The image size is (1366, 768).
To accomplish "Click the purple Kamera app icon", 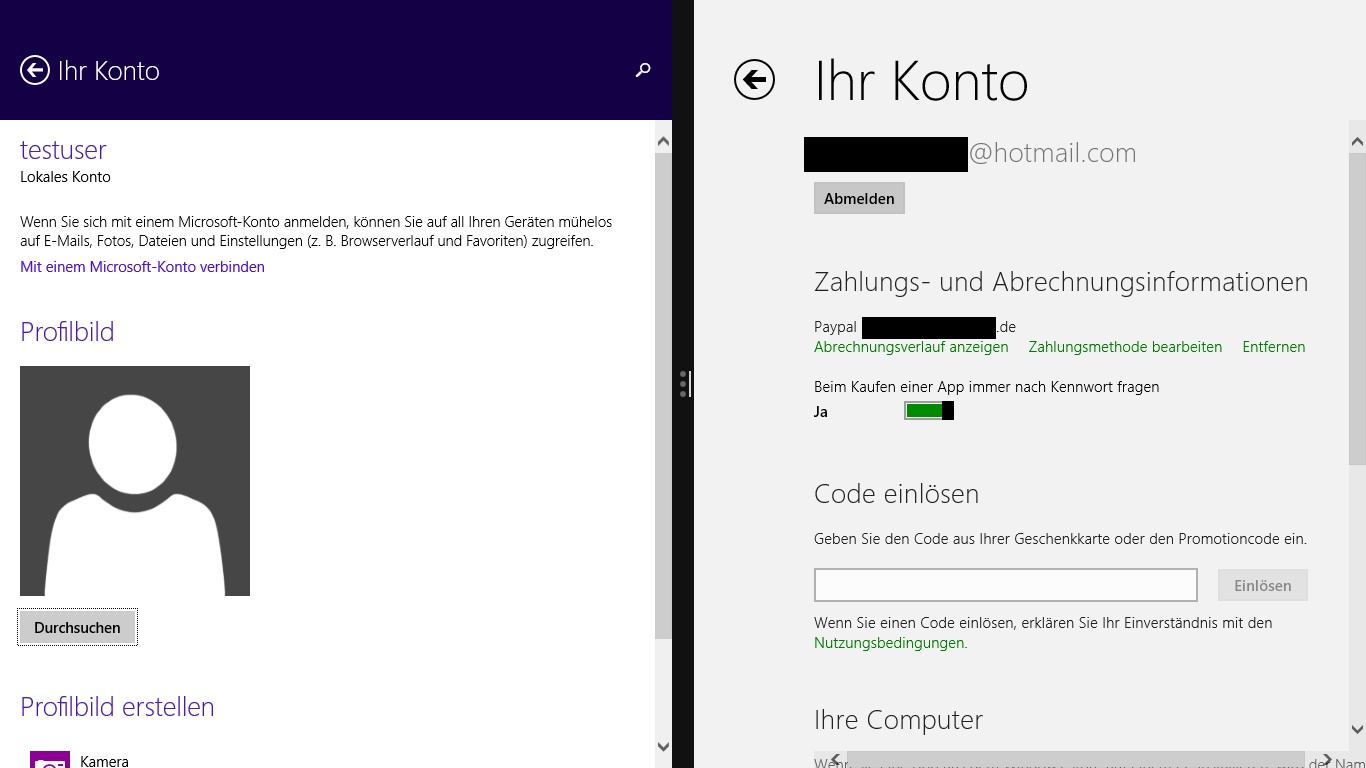I will click(50, 760).
